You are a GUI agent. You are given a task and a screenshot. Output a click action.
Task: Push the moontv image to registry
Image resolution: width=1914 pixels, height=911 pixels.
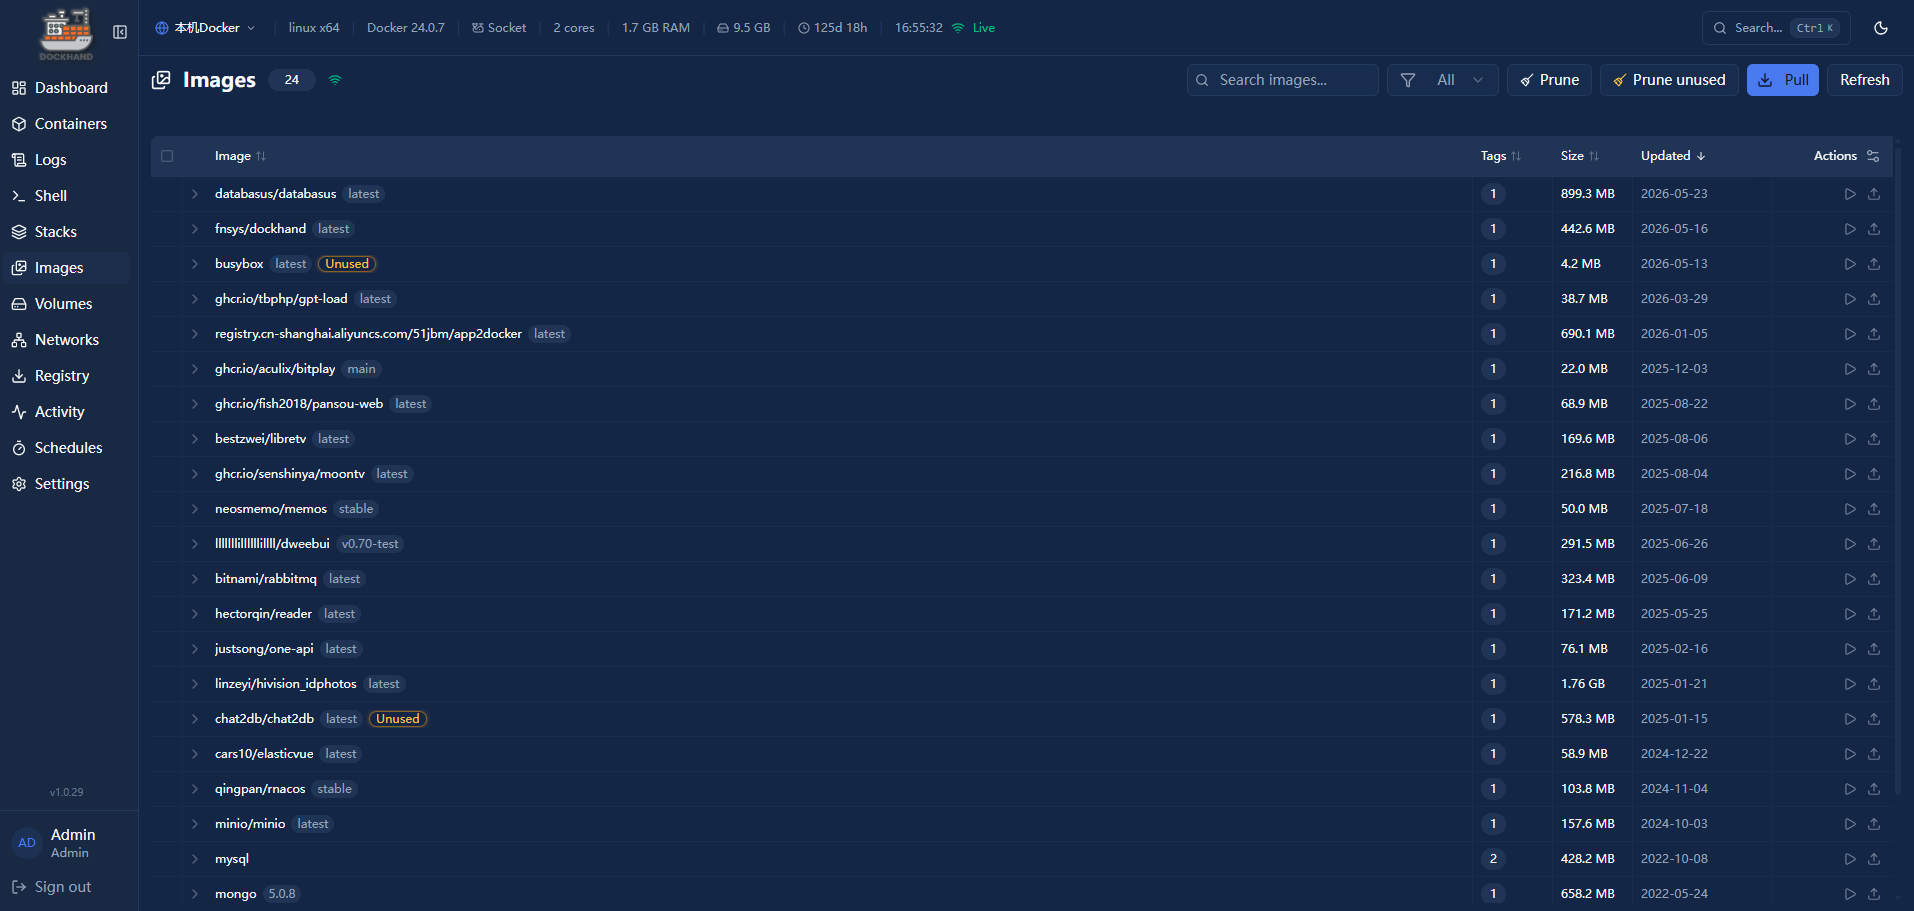(1874, 474)
